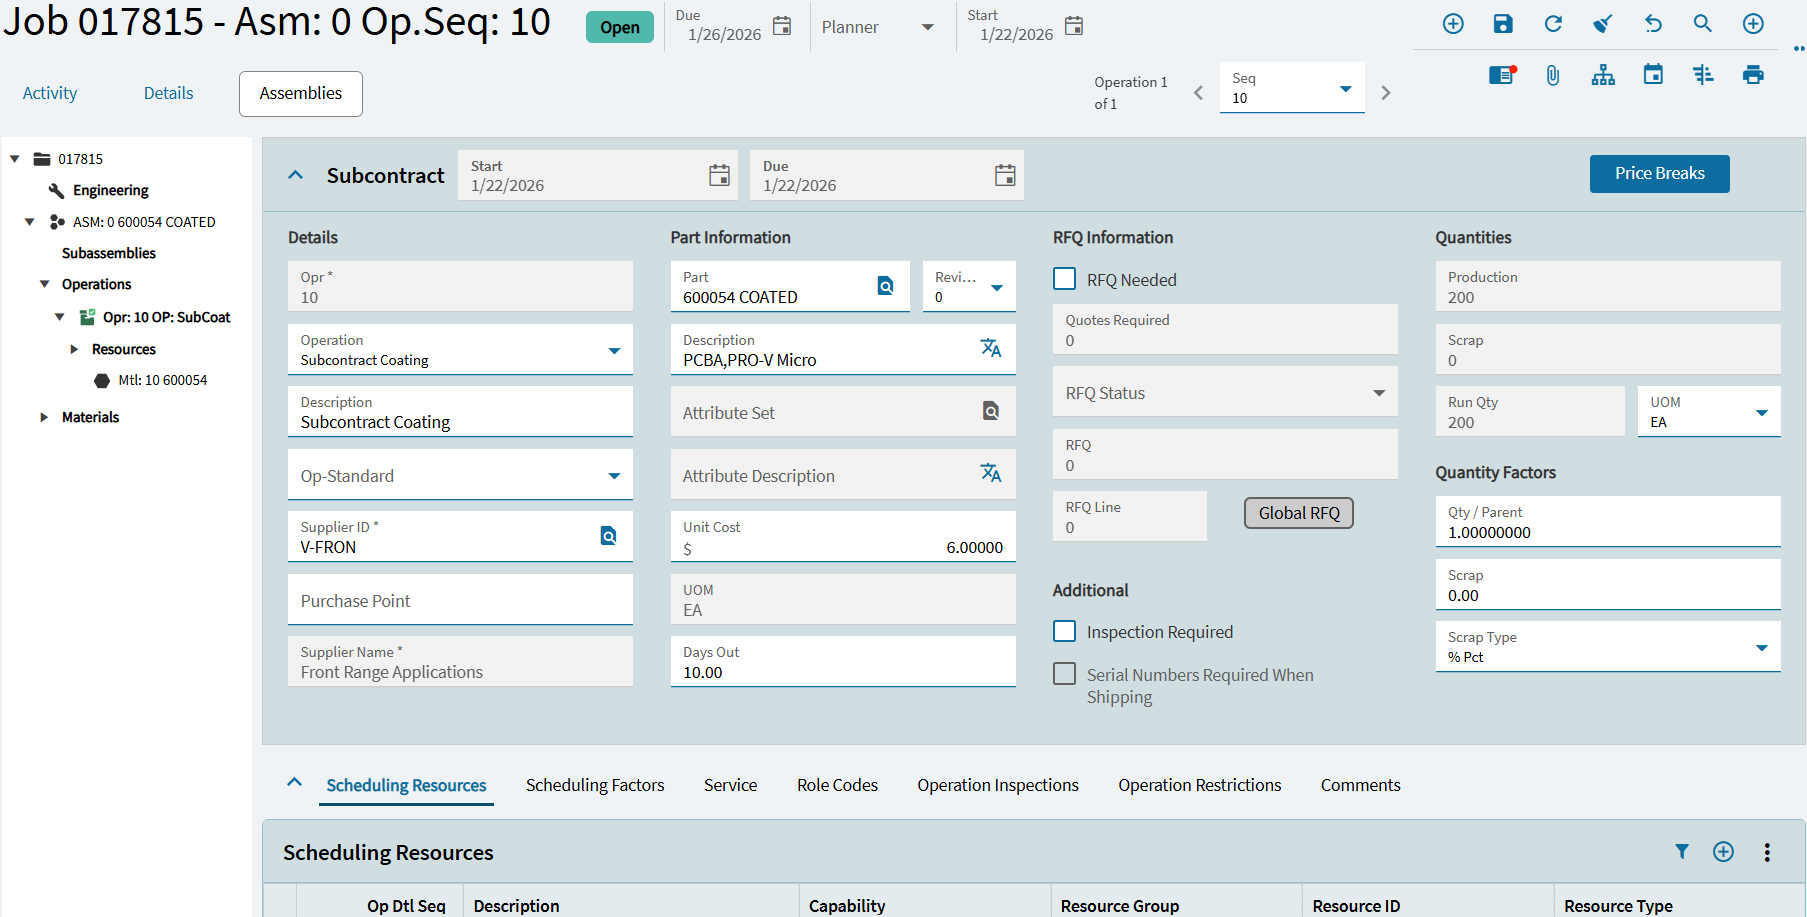The width and height of the screenshot is (1807, 917).
Task: Open the Service tab
Action: point(731,785)
